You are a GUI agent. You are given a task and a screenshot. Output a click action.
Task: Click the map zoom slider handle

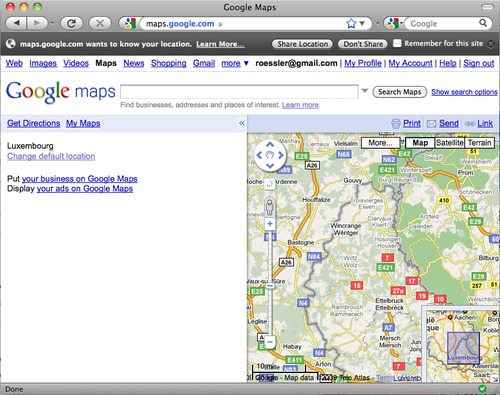(x=270, y=286)
